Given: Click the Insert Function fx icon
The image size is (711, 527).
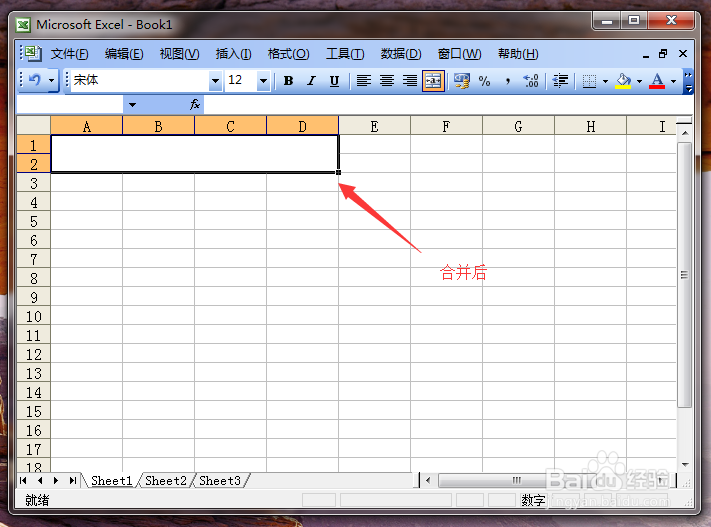Looking at the screenshot, I should pos(195,105).
